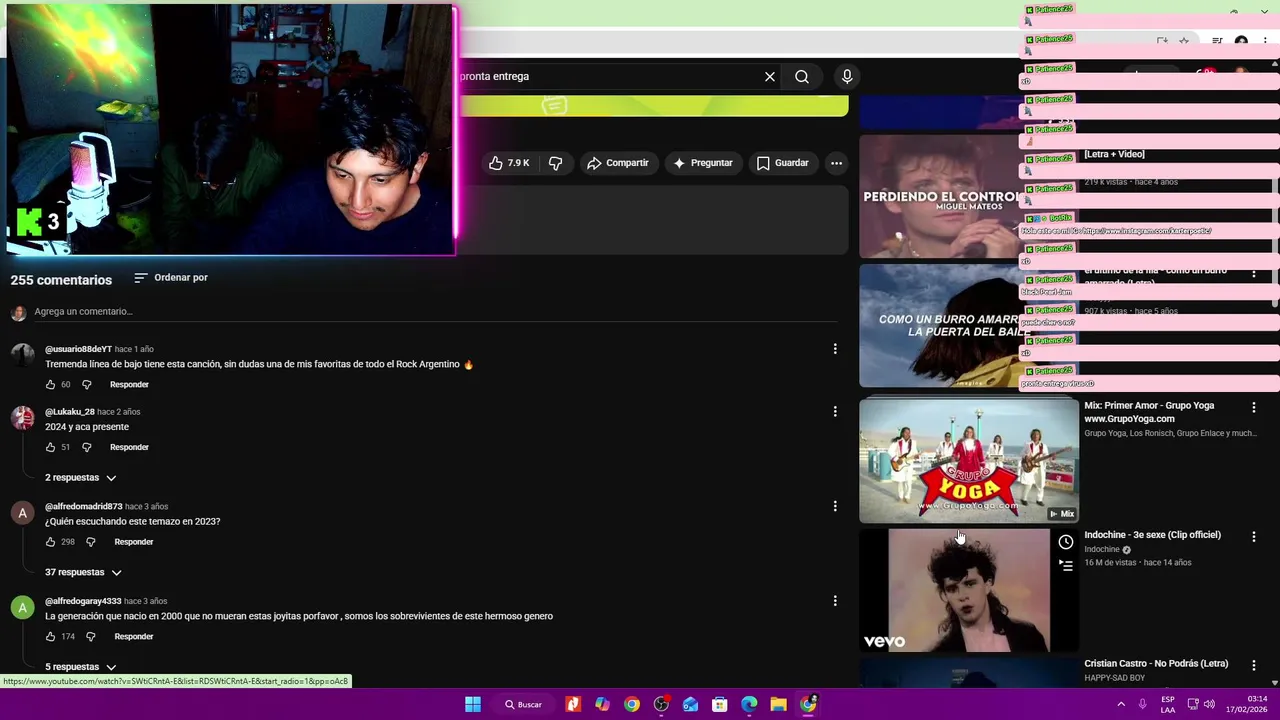Open 'Mix: Primer Amor - Grupo Yoga' title
The image size is (1280, 720).
pos(1149,412)
